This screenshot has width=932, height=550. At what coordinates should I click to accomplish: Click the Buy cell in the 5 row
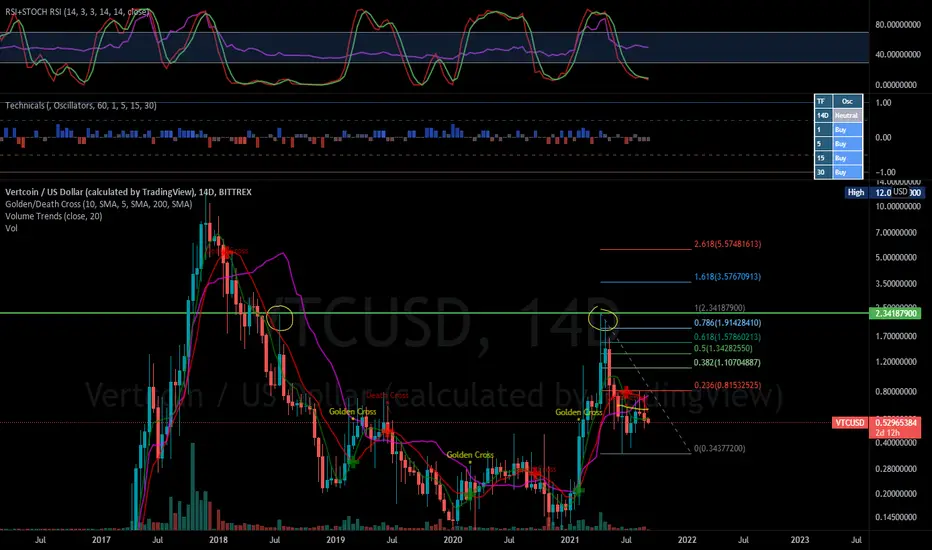coord(847,144)
